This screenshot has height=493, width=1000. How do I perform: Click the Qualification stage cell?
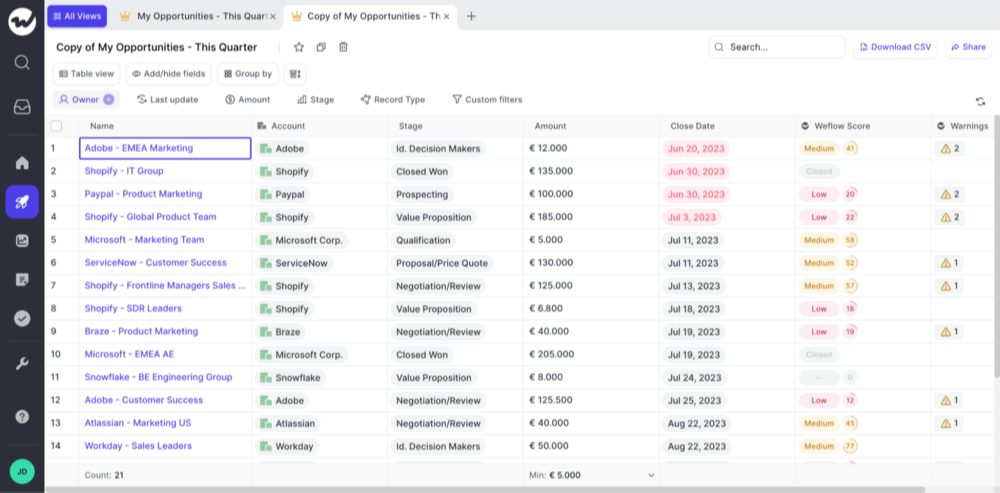pyautogui.click(x=423, y=240)
